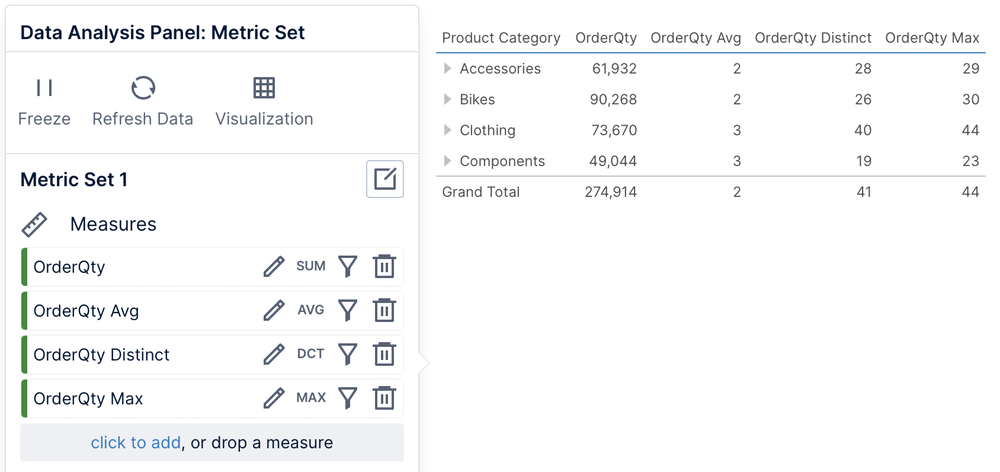This screenshot has width=1000, height=472.
Task: Edit the OrderQty Distinct measure
Action: (274, 354)
